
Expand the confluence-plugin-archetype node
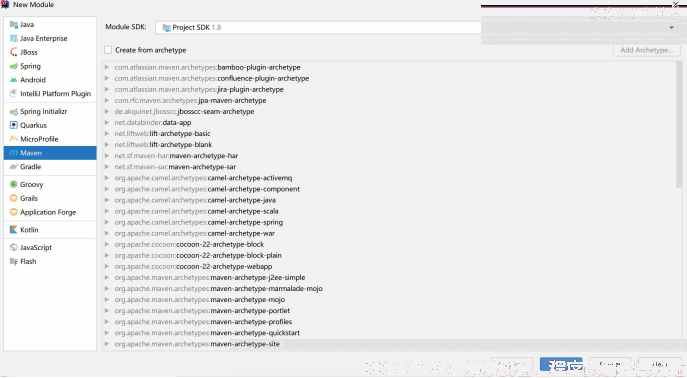106,78
